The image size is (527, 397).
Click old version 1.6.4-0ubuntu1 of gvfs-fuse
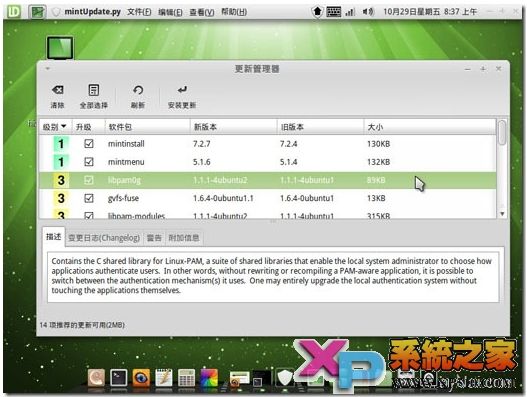(307, 198)
